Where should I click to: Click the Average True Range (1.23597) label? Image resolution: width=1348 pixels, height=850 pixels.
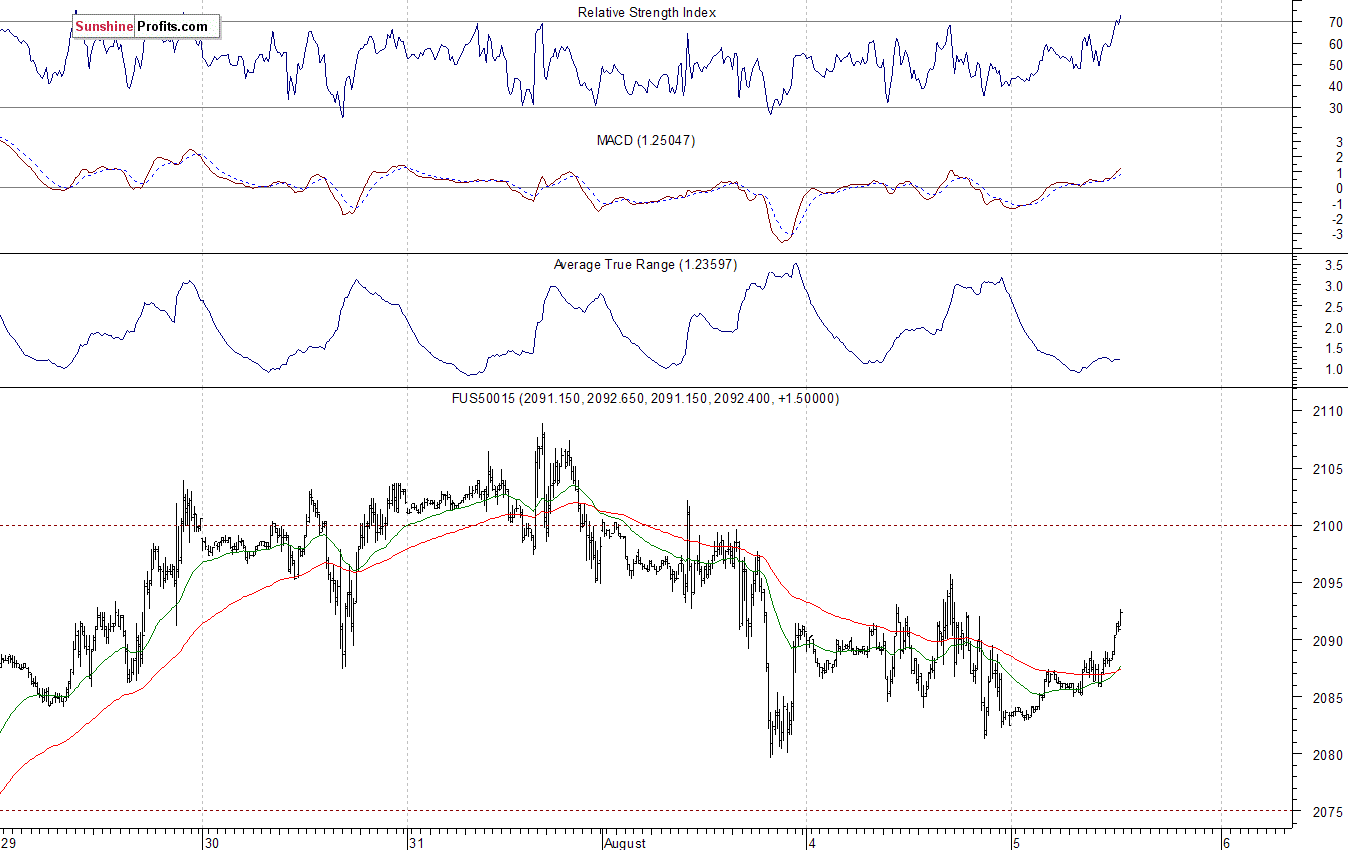click(x=646, y=264)
